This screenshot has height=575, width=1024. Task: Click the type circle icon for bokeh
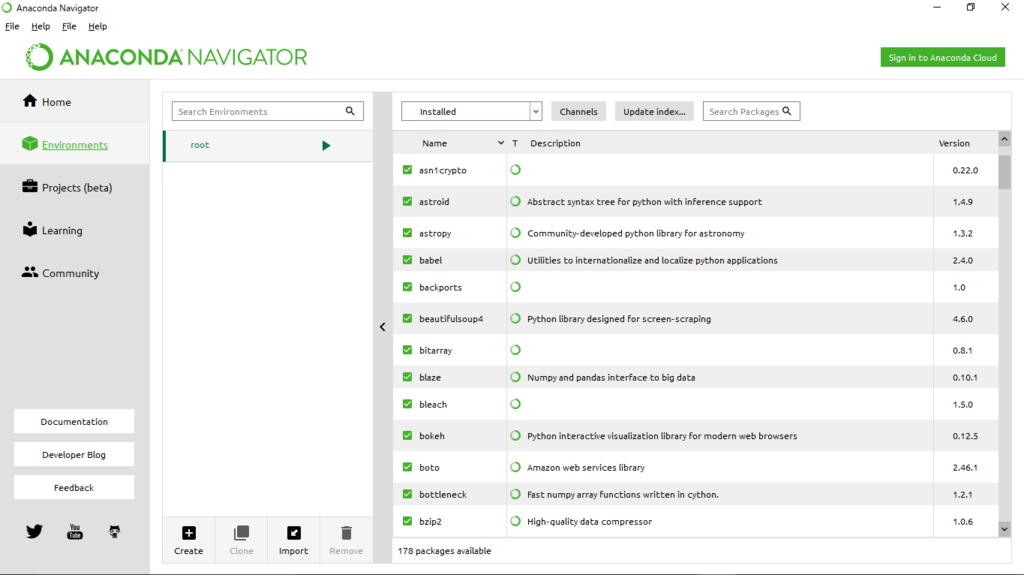pyautogui.click(x=515, y=436)
